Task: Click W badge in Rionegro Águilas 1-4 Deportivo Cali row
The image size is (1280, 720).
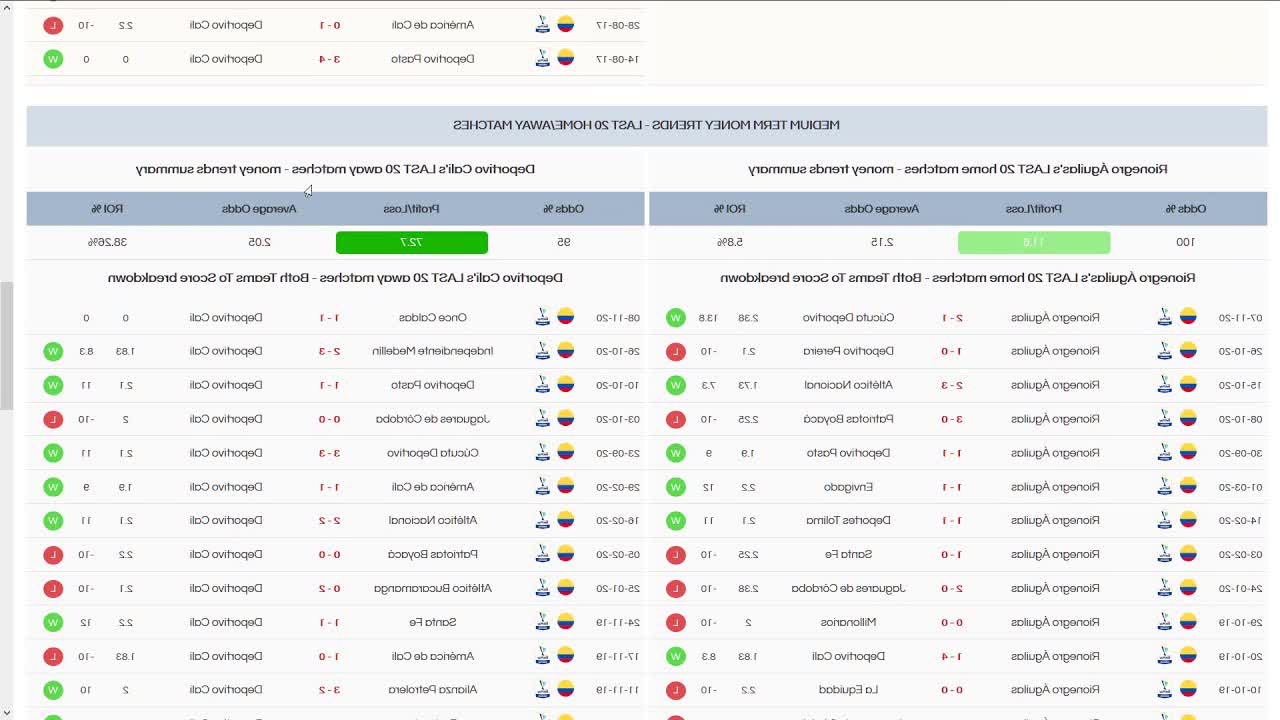Action: click(x=676, y=656)
